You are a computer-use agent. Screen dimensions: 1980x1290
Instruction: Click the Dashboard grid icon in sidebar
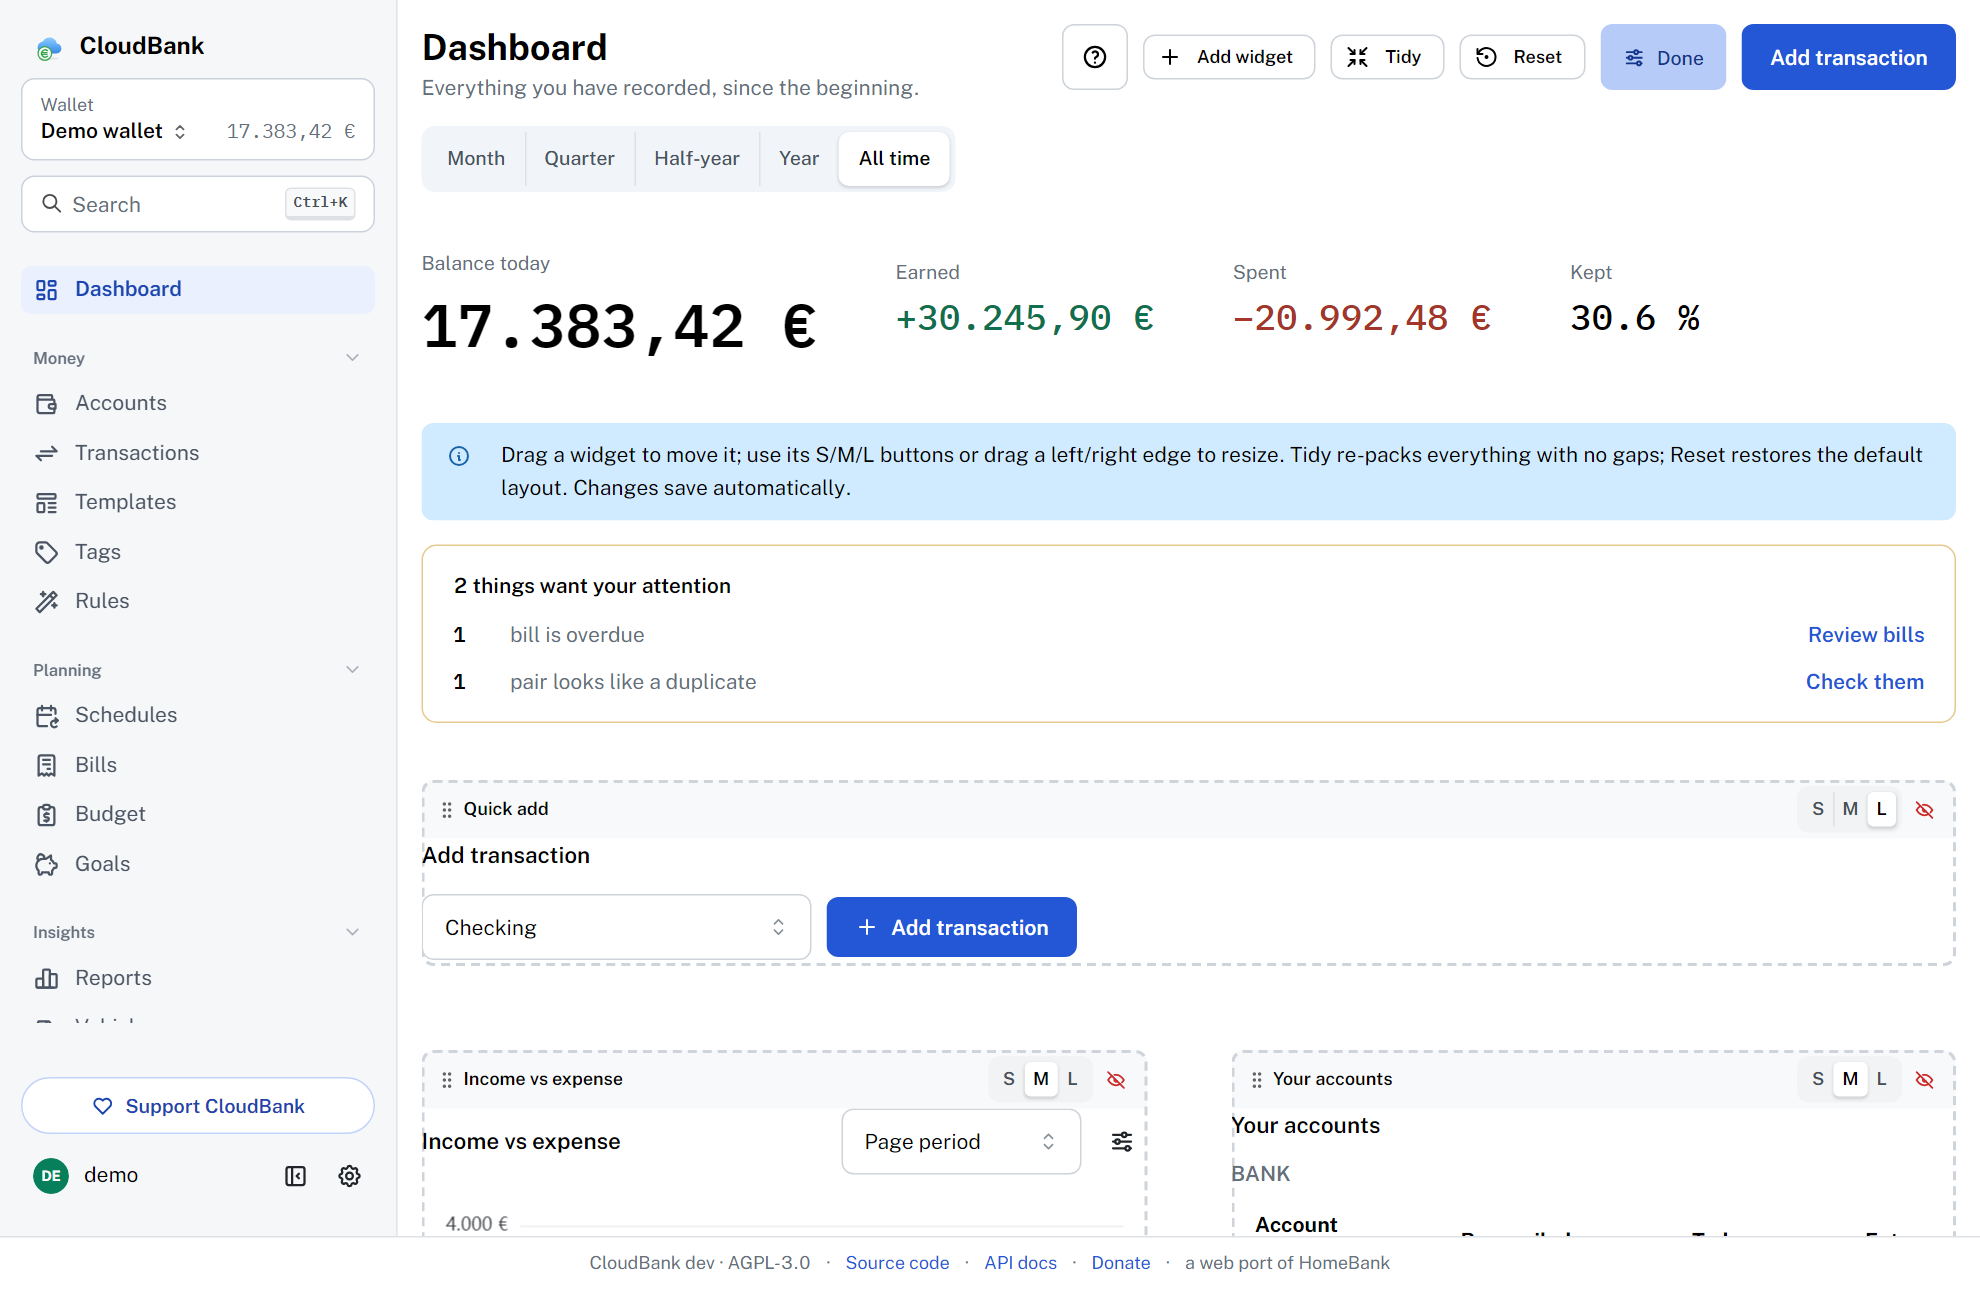click(46, 290)
